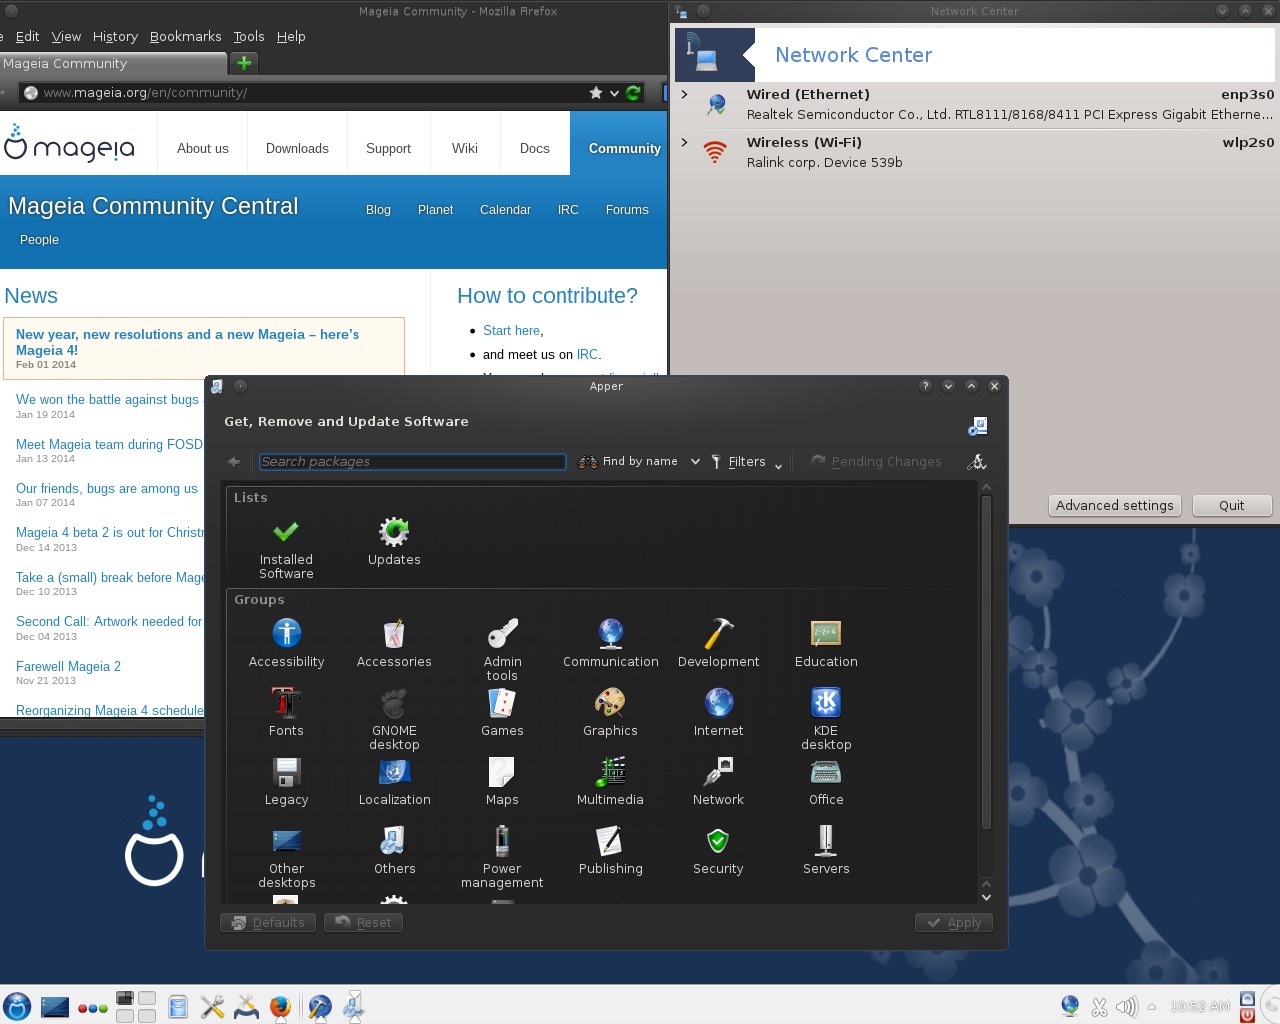Open the Power management group
Screen dimensions: 1280x1024
[x=502, y=857]
